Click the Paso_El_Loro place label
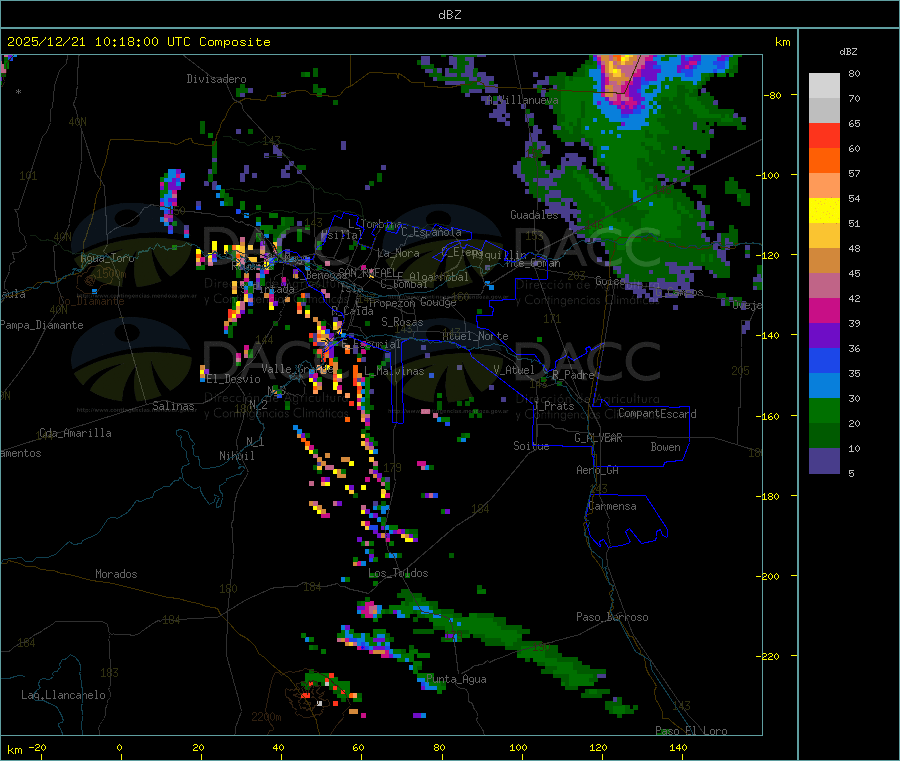Viewport: 900px width, 761px height. tap(692, 731)
